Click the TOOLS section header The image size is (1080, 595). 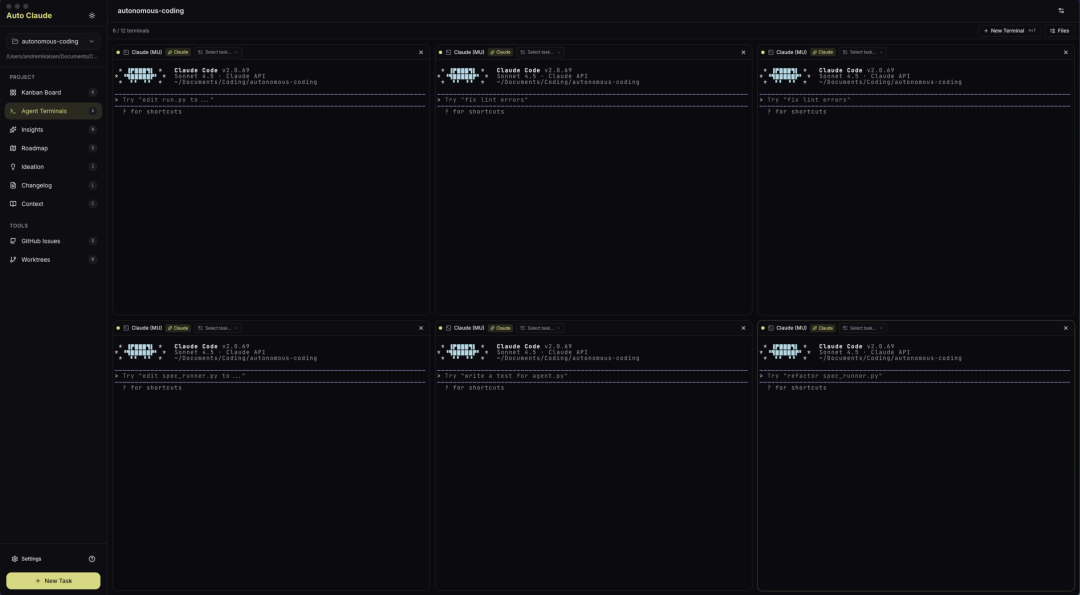pos(19,226)
